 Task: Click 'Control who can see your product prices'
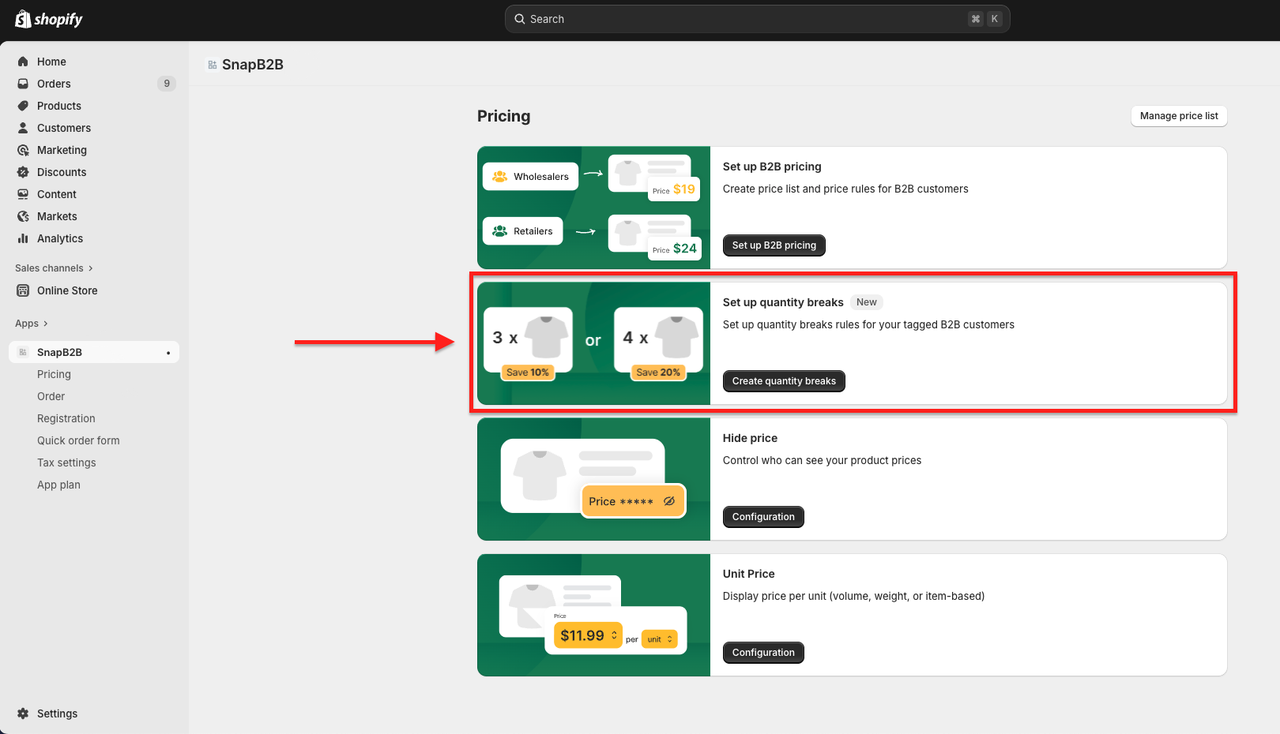822,460
